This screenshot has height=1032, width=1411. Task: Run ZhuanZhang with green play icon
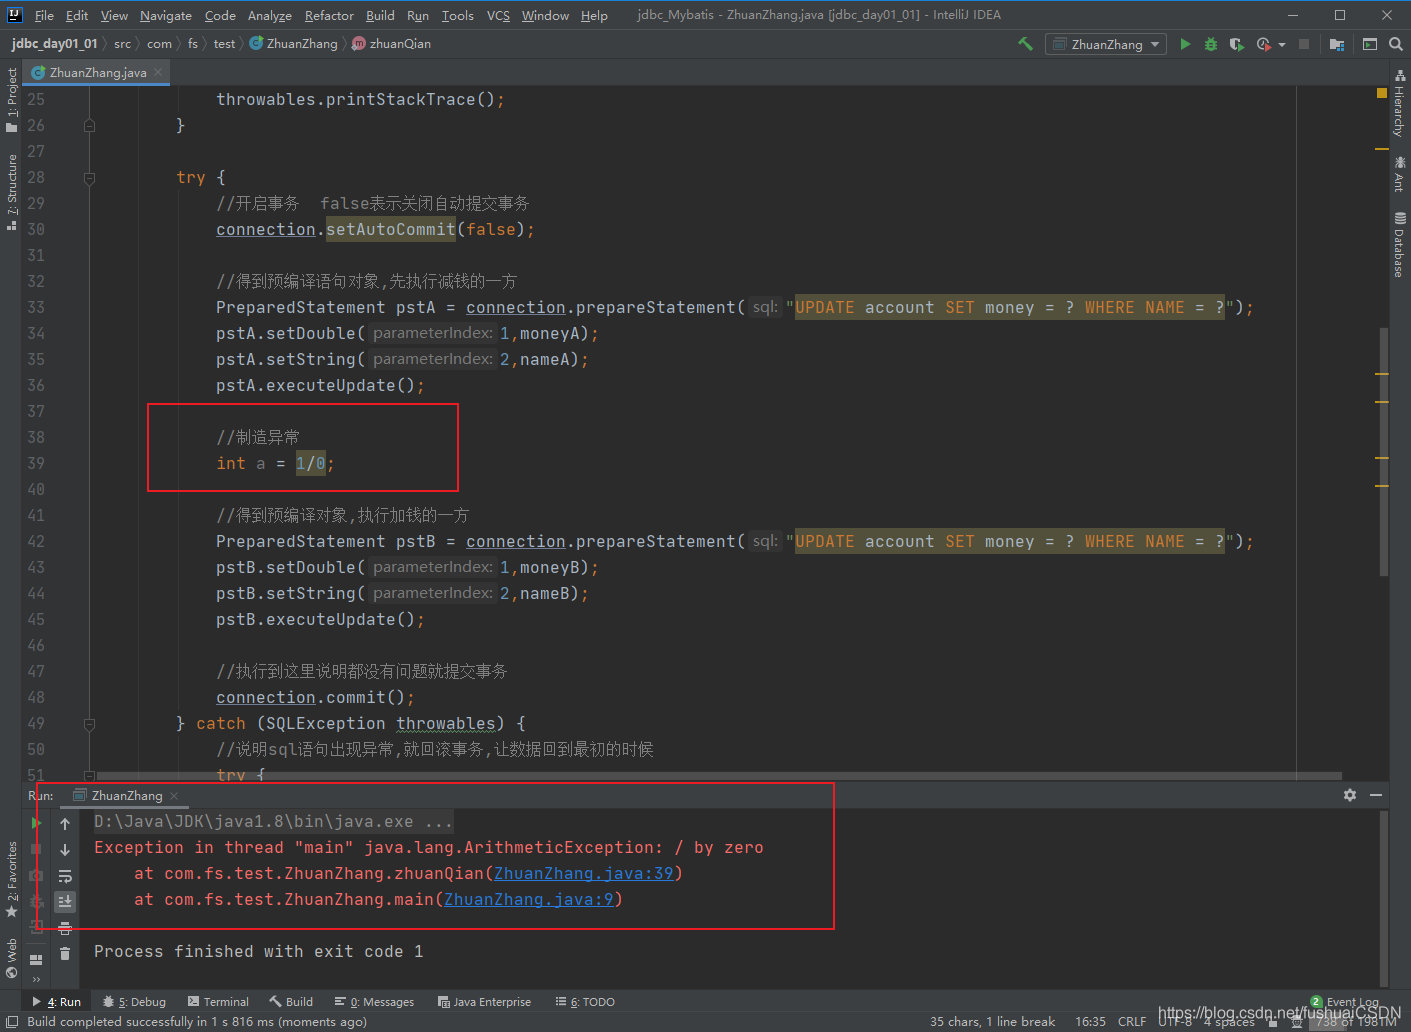tap(1185, 44)
